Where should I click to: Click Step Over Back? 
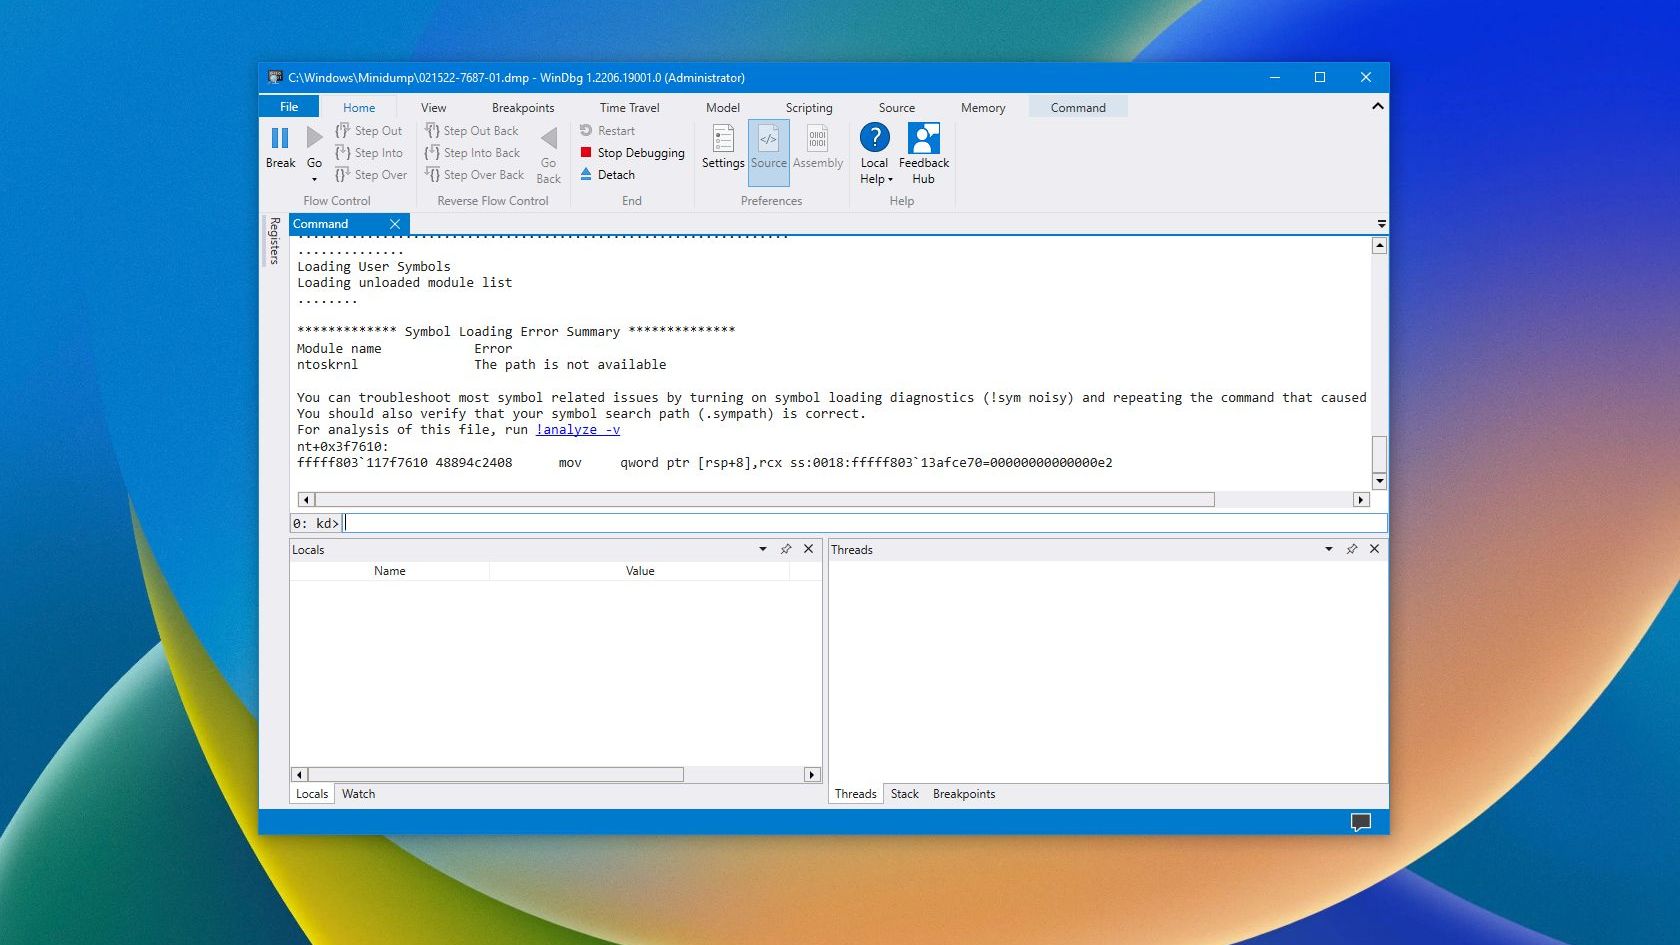click(x=475, y=175)
